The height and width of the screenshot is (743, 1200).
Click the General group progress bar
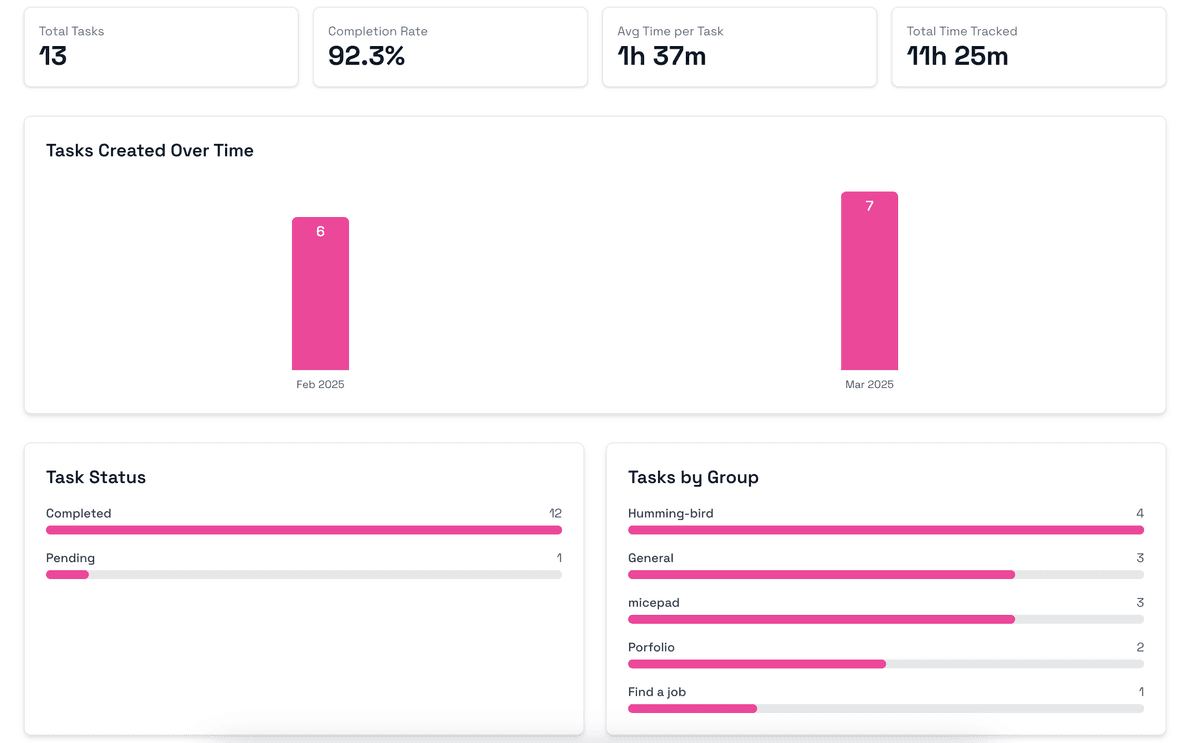click(885, 575)
